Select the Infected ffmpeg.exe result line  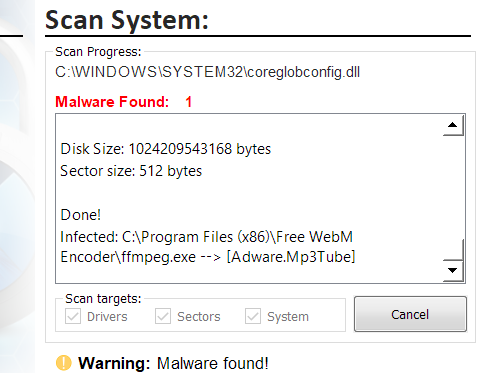(x=208, y=247)
